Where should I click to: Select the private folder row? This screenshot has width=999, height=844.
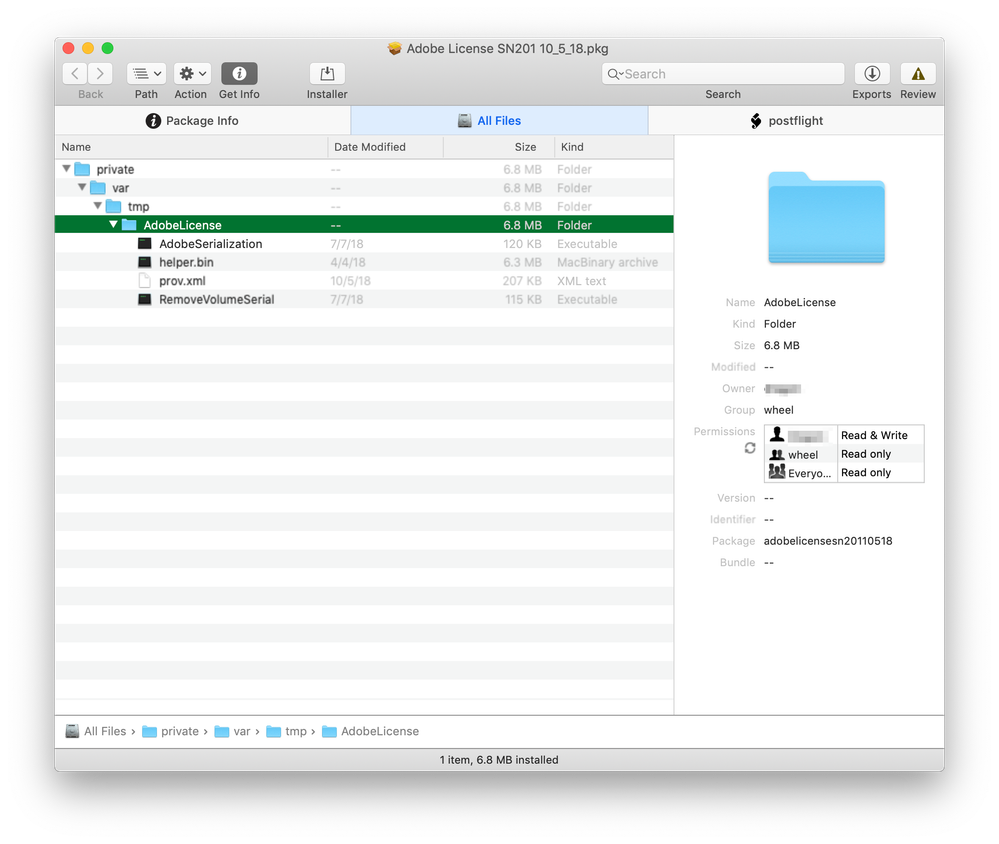coord(364,169)
